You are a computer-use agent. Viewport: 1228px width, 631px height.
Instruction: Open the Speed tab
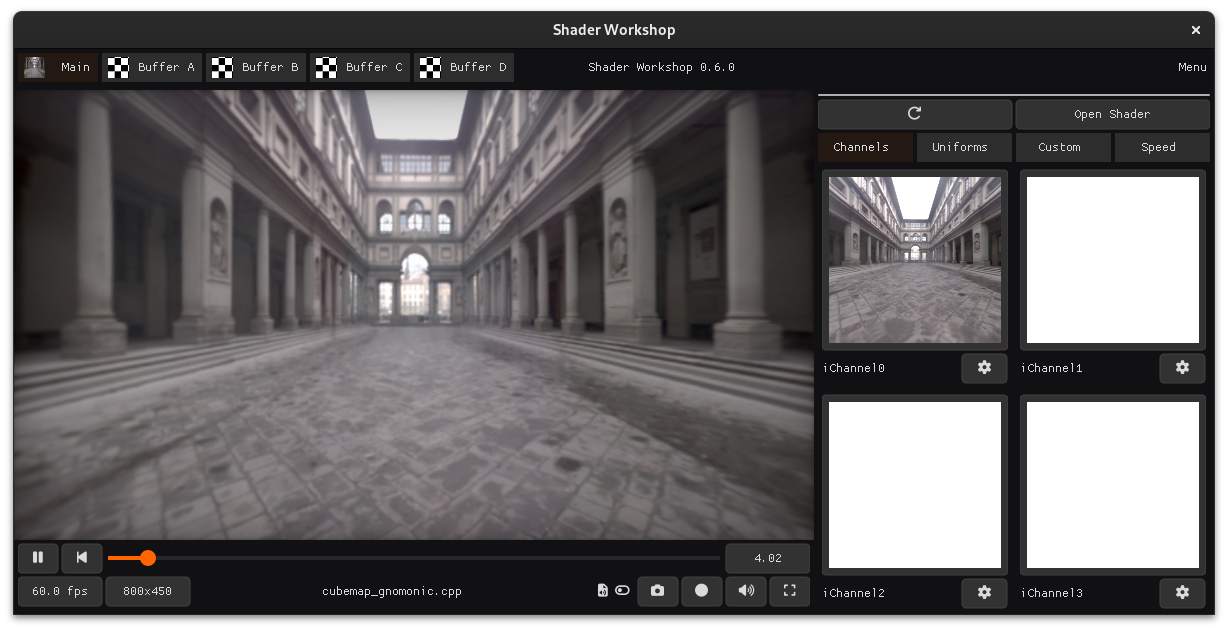[1162, 147]
